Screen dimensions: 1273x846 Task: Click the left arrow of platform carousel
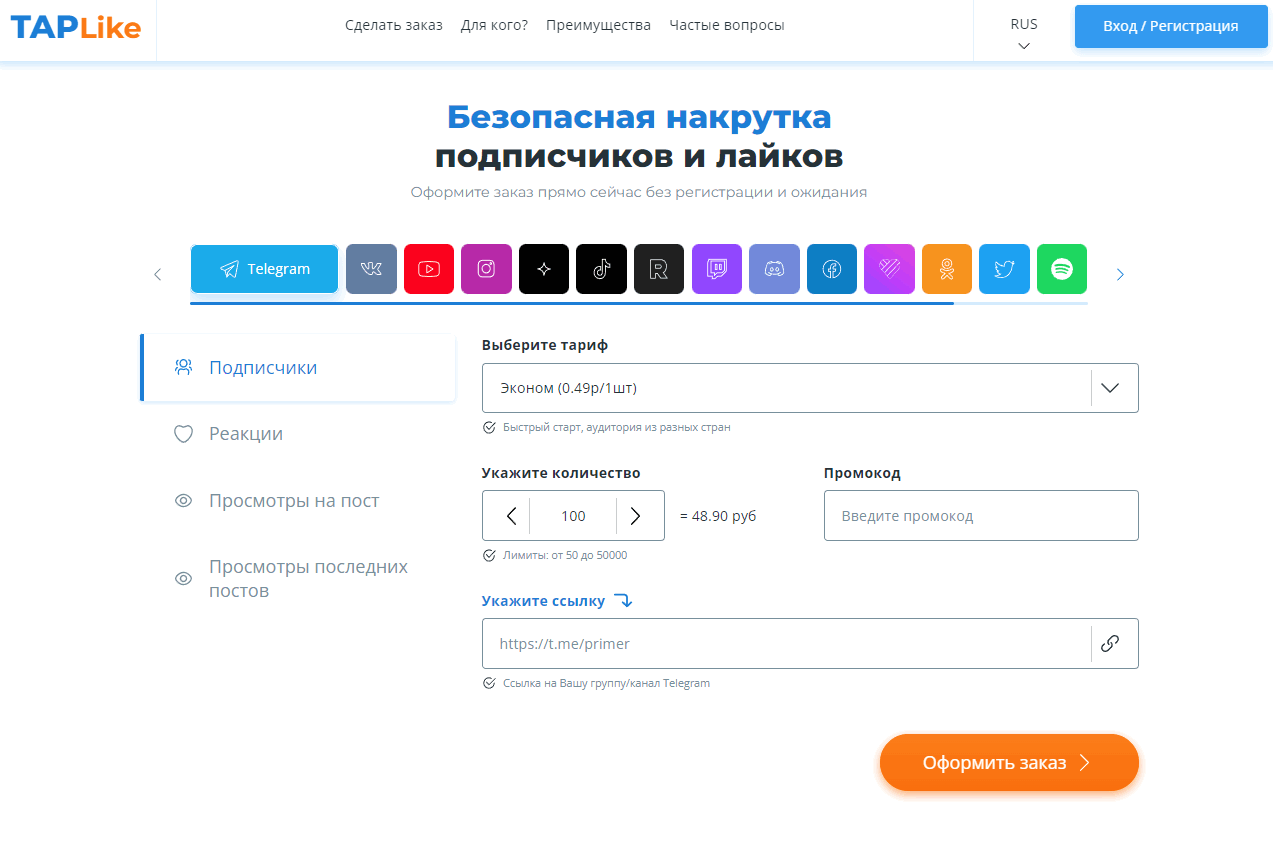tap(157, 274)
